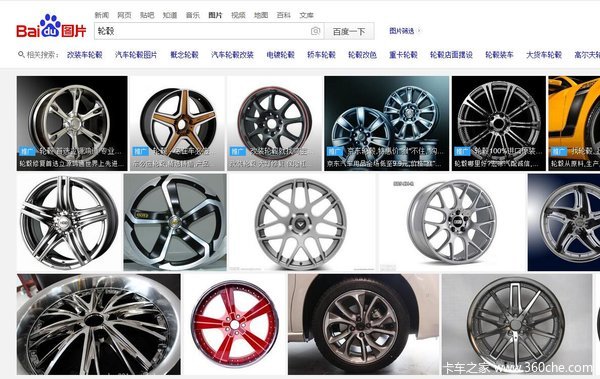Open the large chrome polished-lip wheel thumbnail
The width and height of the screenshot is (600, 379).
pos(99,324)
